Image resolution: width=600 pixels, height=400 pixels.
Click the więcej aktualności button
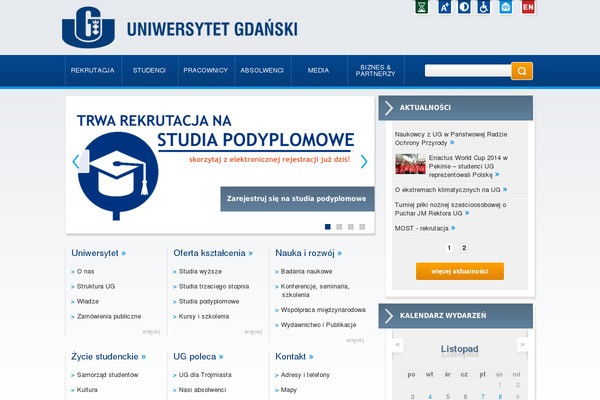(x=460, y=271)
